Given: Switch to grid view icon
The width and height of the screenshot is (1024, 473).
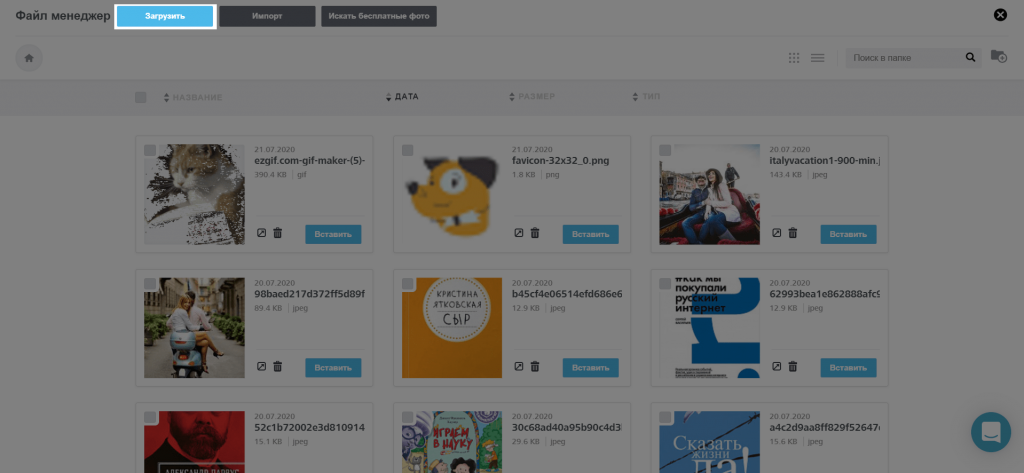Looking at the screenshot, I should pos(794,58).
